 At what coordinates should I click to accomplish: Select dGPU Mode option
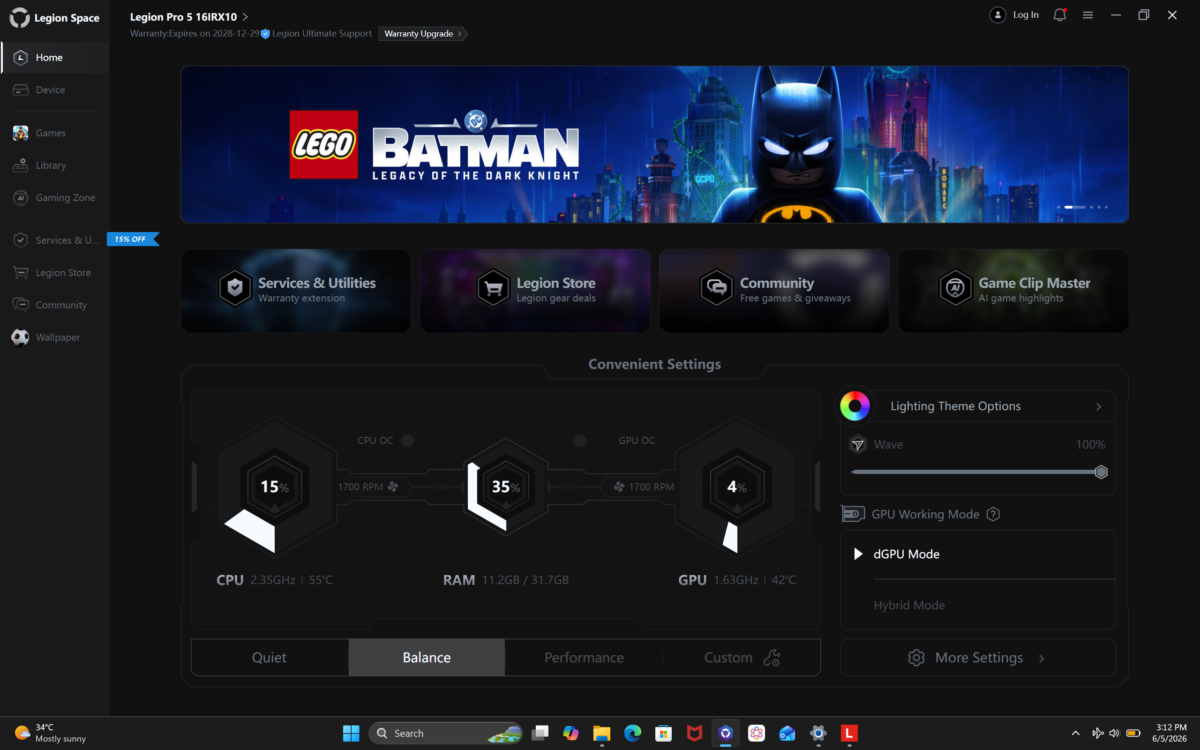pos(978,554)
